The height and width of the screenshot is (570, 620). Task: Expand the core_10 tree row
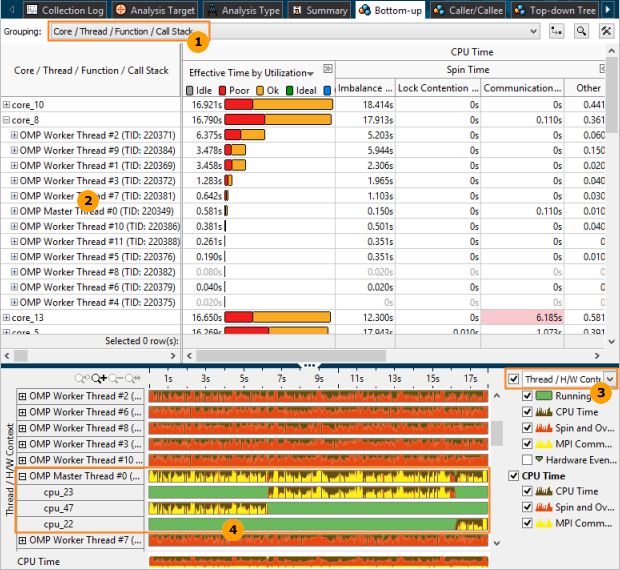(x=6, y=104)
